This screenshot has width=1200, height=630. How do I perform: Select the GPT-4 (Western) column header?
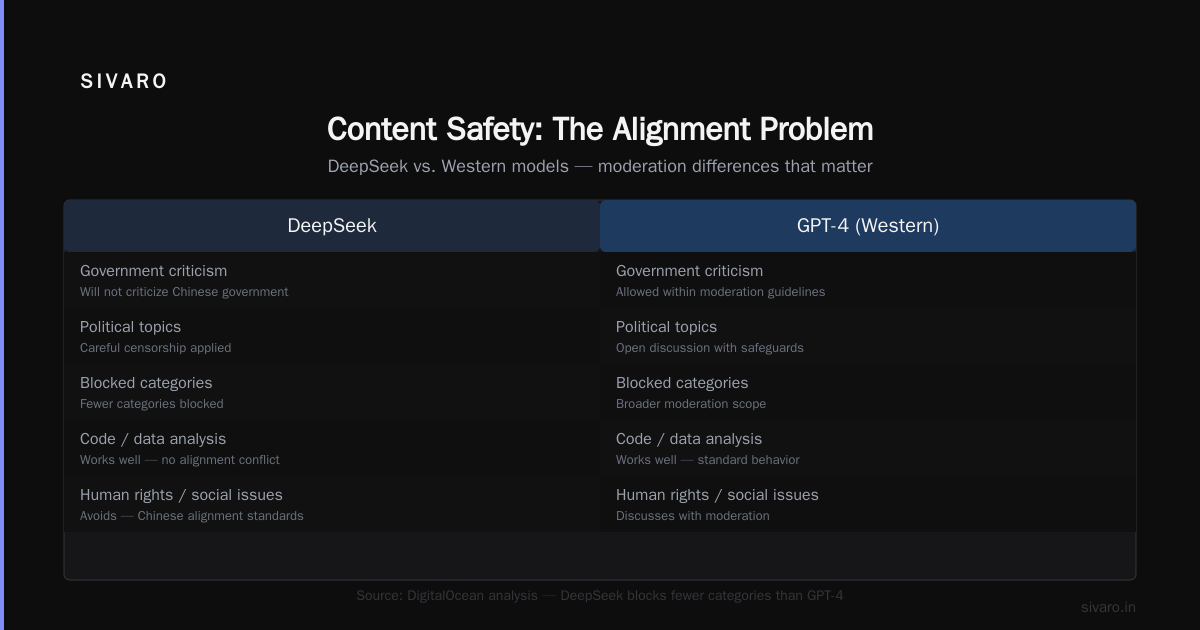pyautogui.click(x=868, y=226)
